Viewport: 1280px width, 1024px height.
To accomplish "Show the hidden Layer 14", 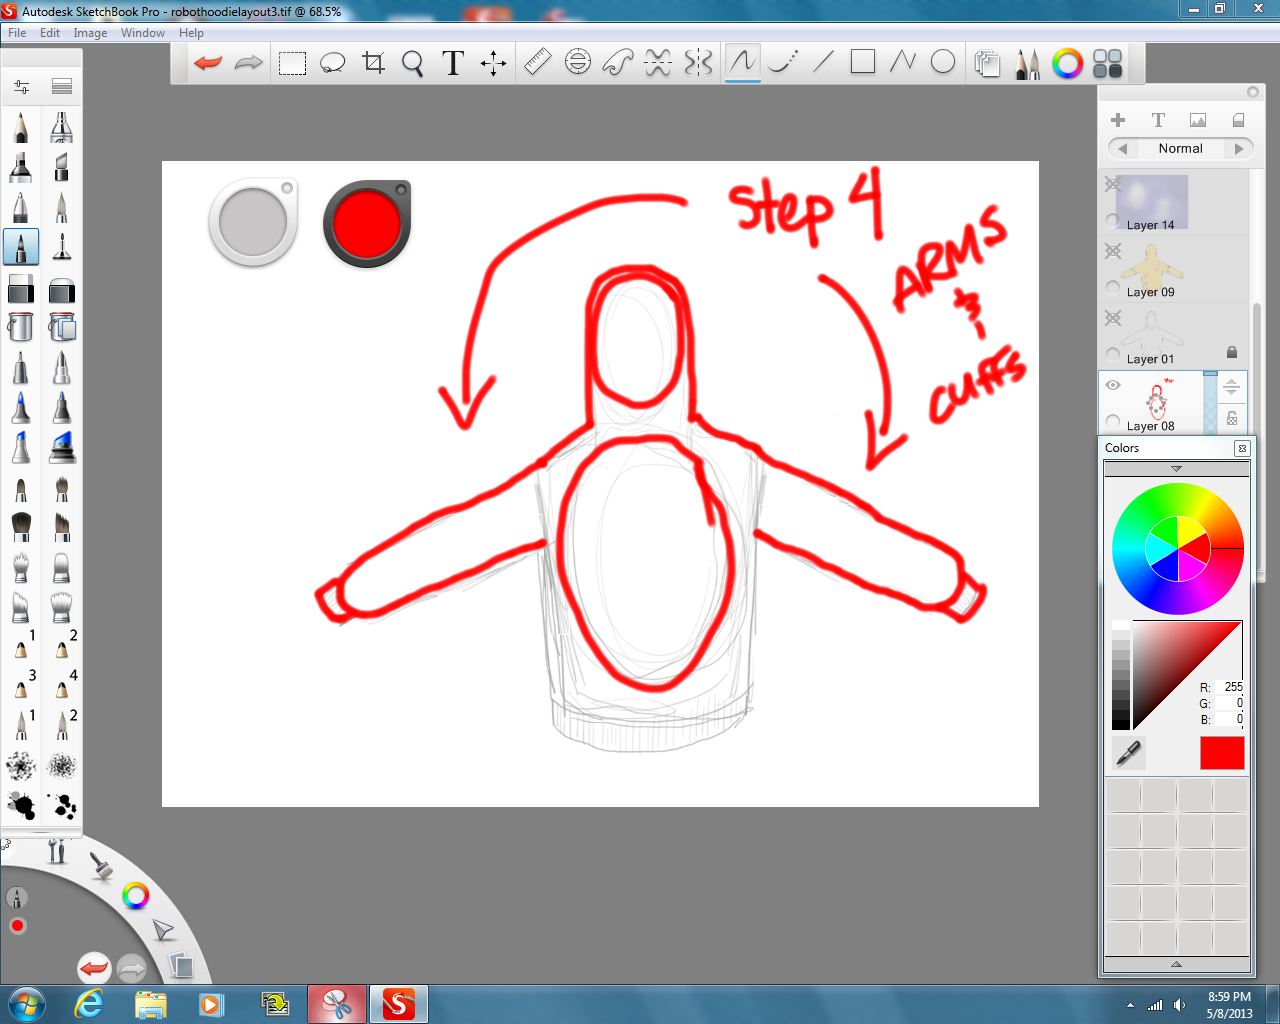I will tap(1110, 184).
